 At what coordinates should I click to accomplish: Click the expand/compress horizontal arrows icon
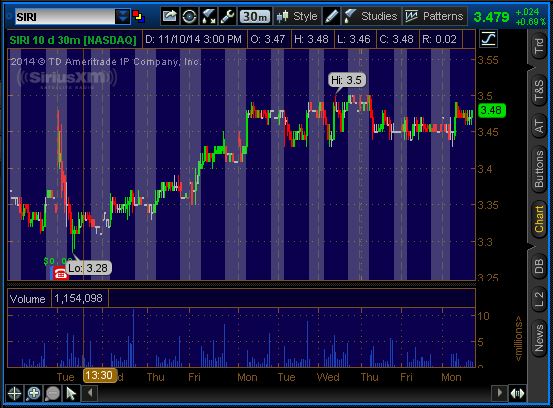(x=517, y=393)
